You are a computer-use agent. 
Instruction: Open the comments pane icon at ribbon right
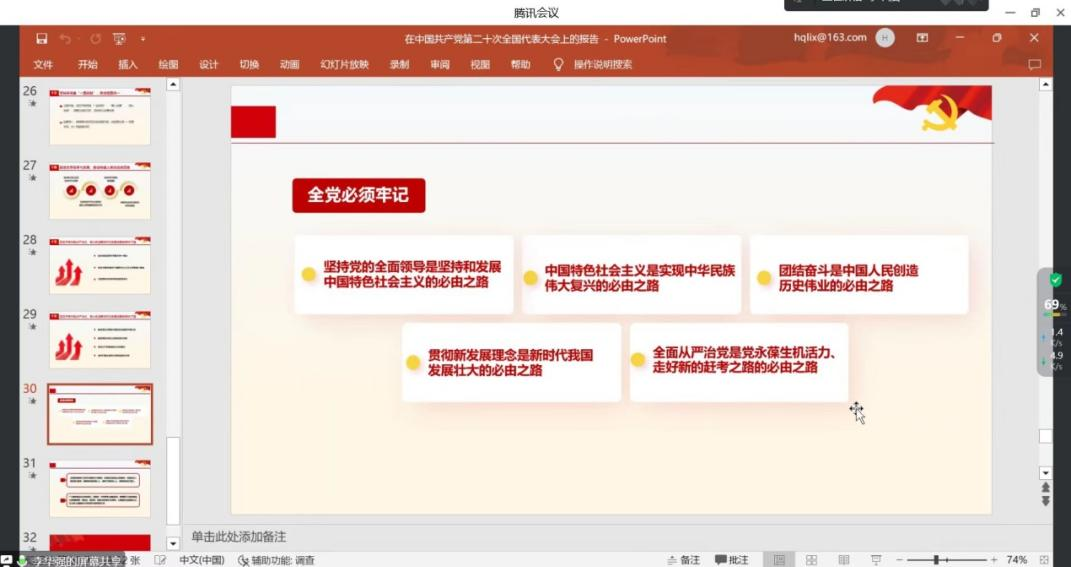[1034, 65]
